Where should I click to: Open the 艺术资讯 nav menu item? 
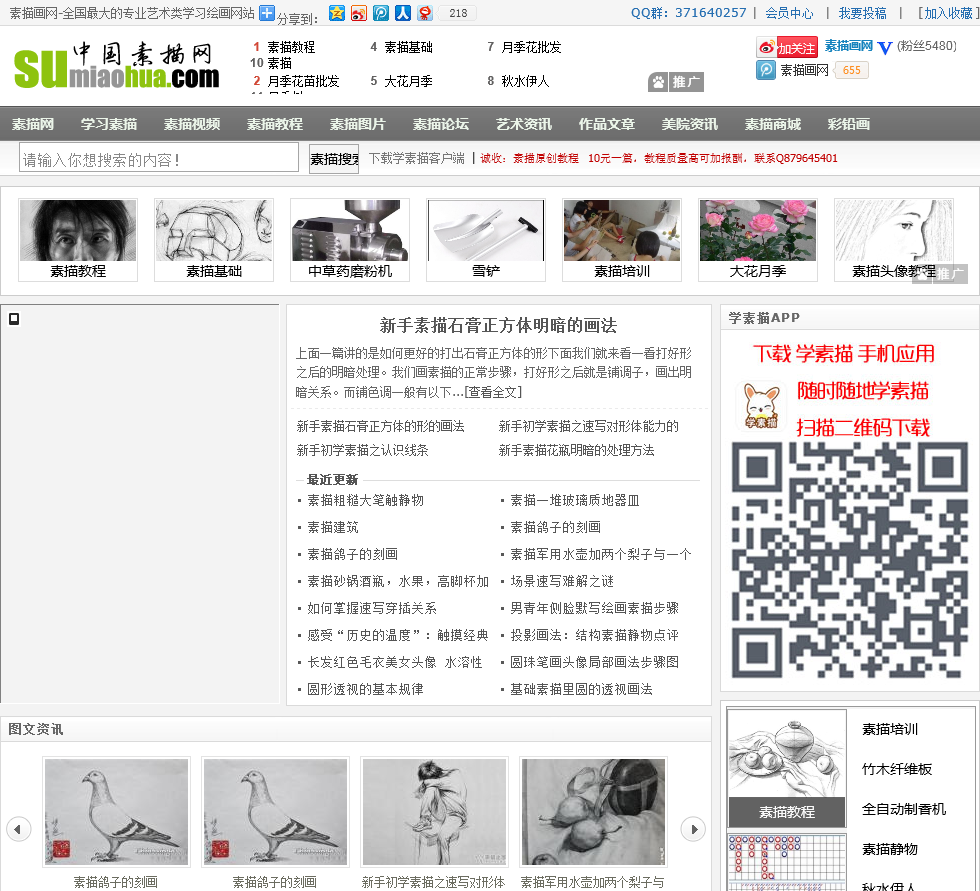pyautogui.click(x=524, y=124)
